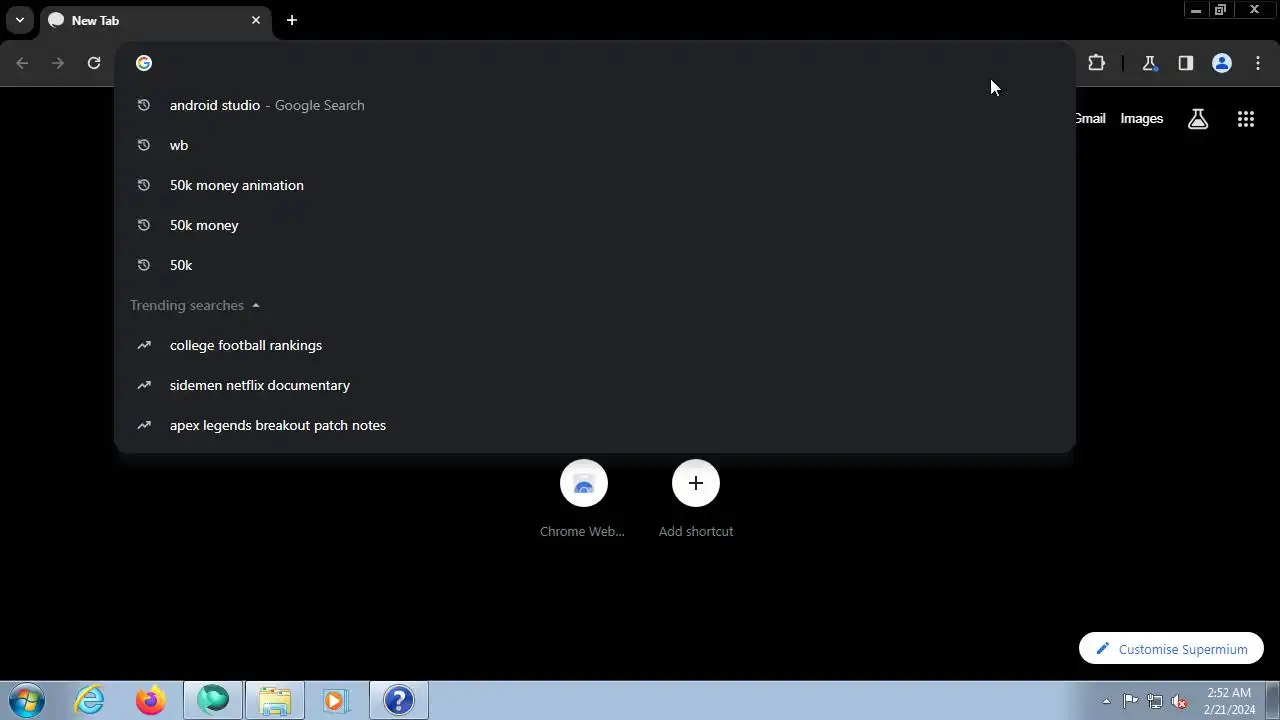Image resolution: width=1280 pixels, height=720 pixels.
Task: Open the Google apps grid
Action: tap(1246, 119)
